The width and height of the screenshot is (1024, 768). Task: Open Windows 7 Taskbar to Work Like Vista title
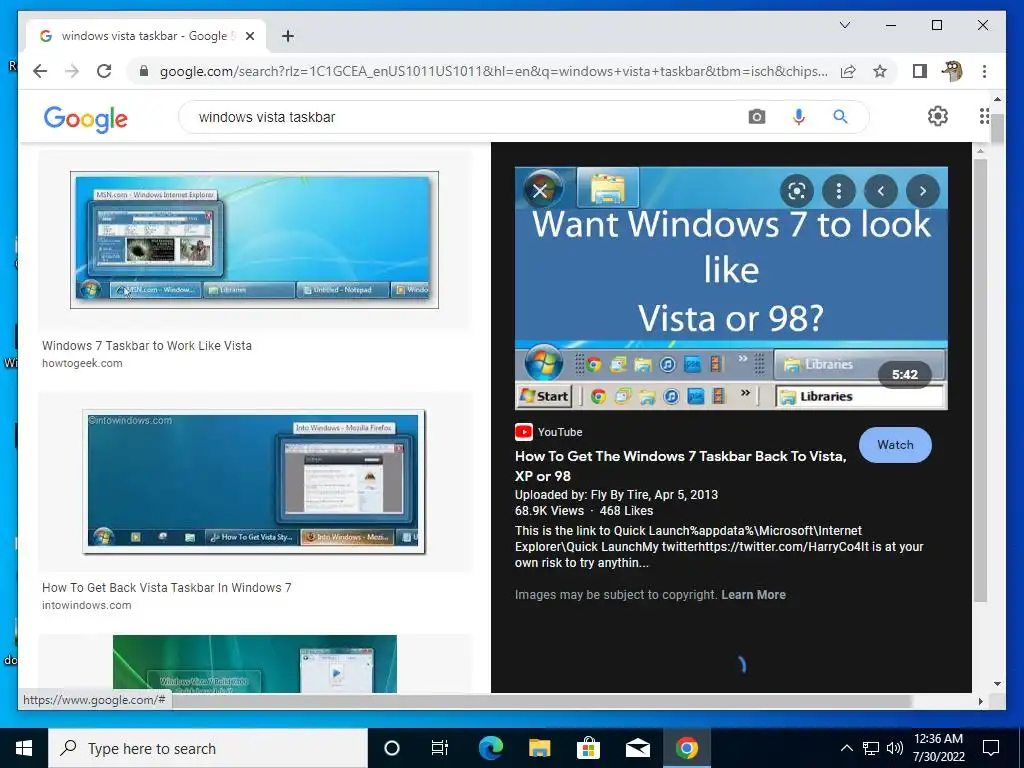147,345
